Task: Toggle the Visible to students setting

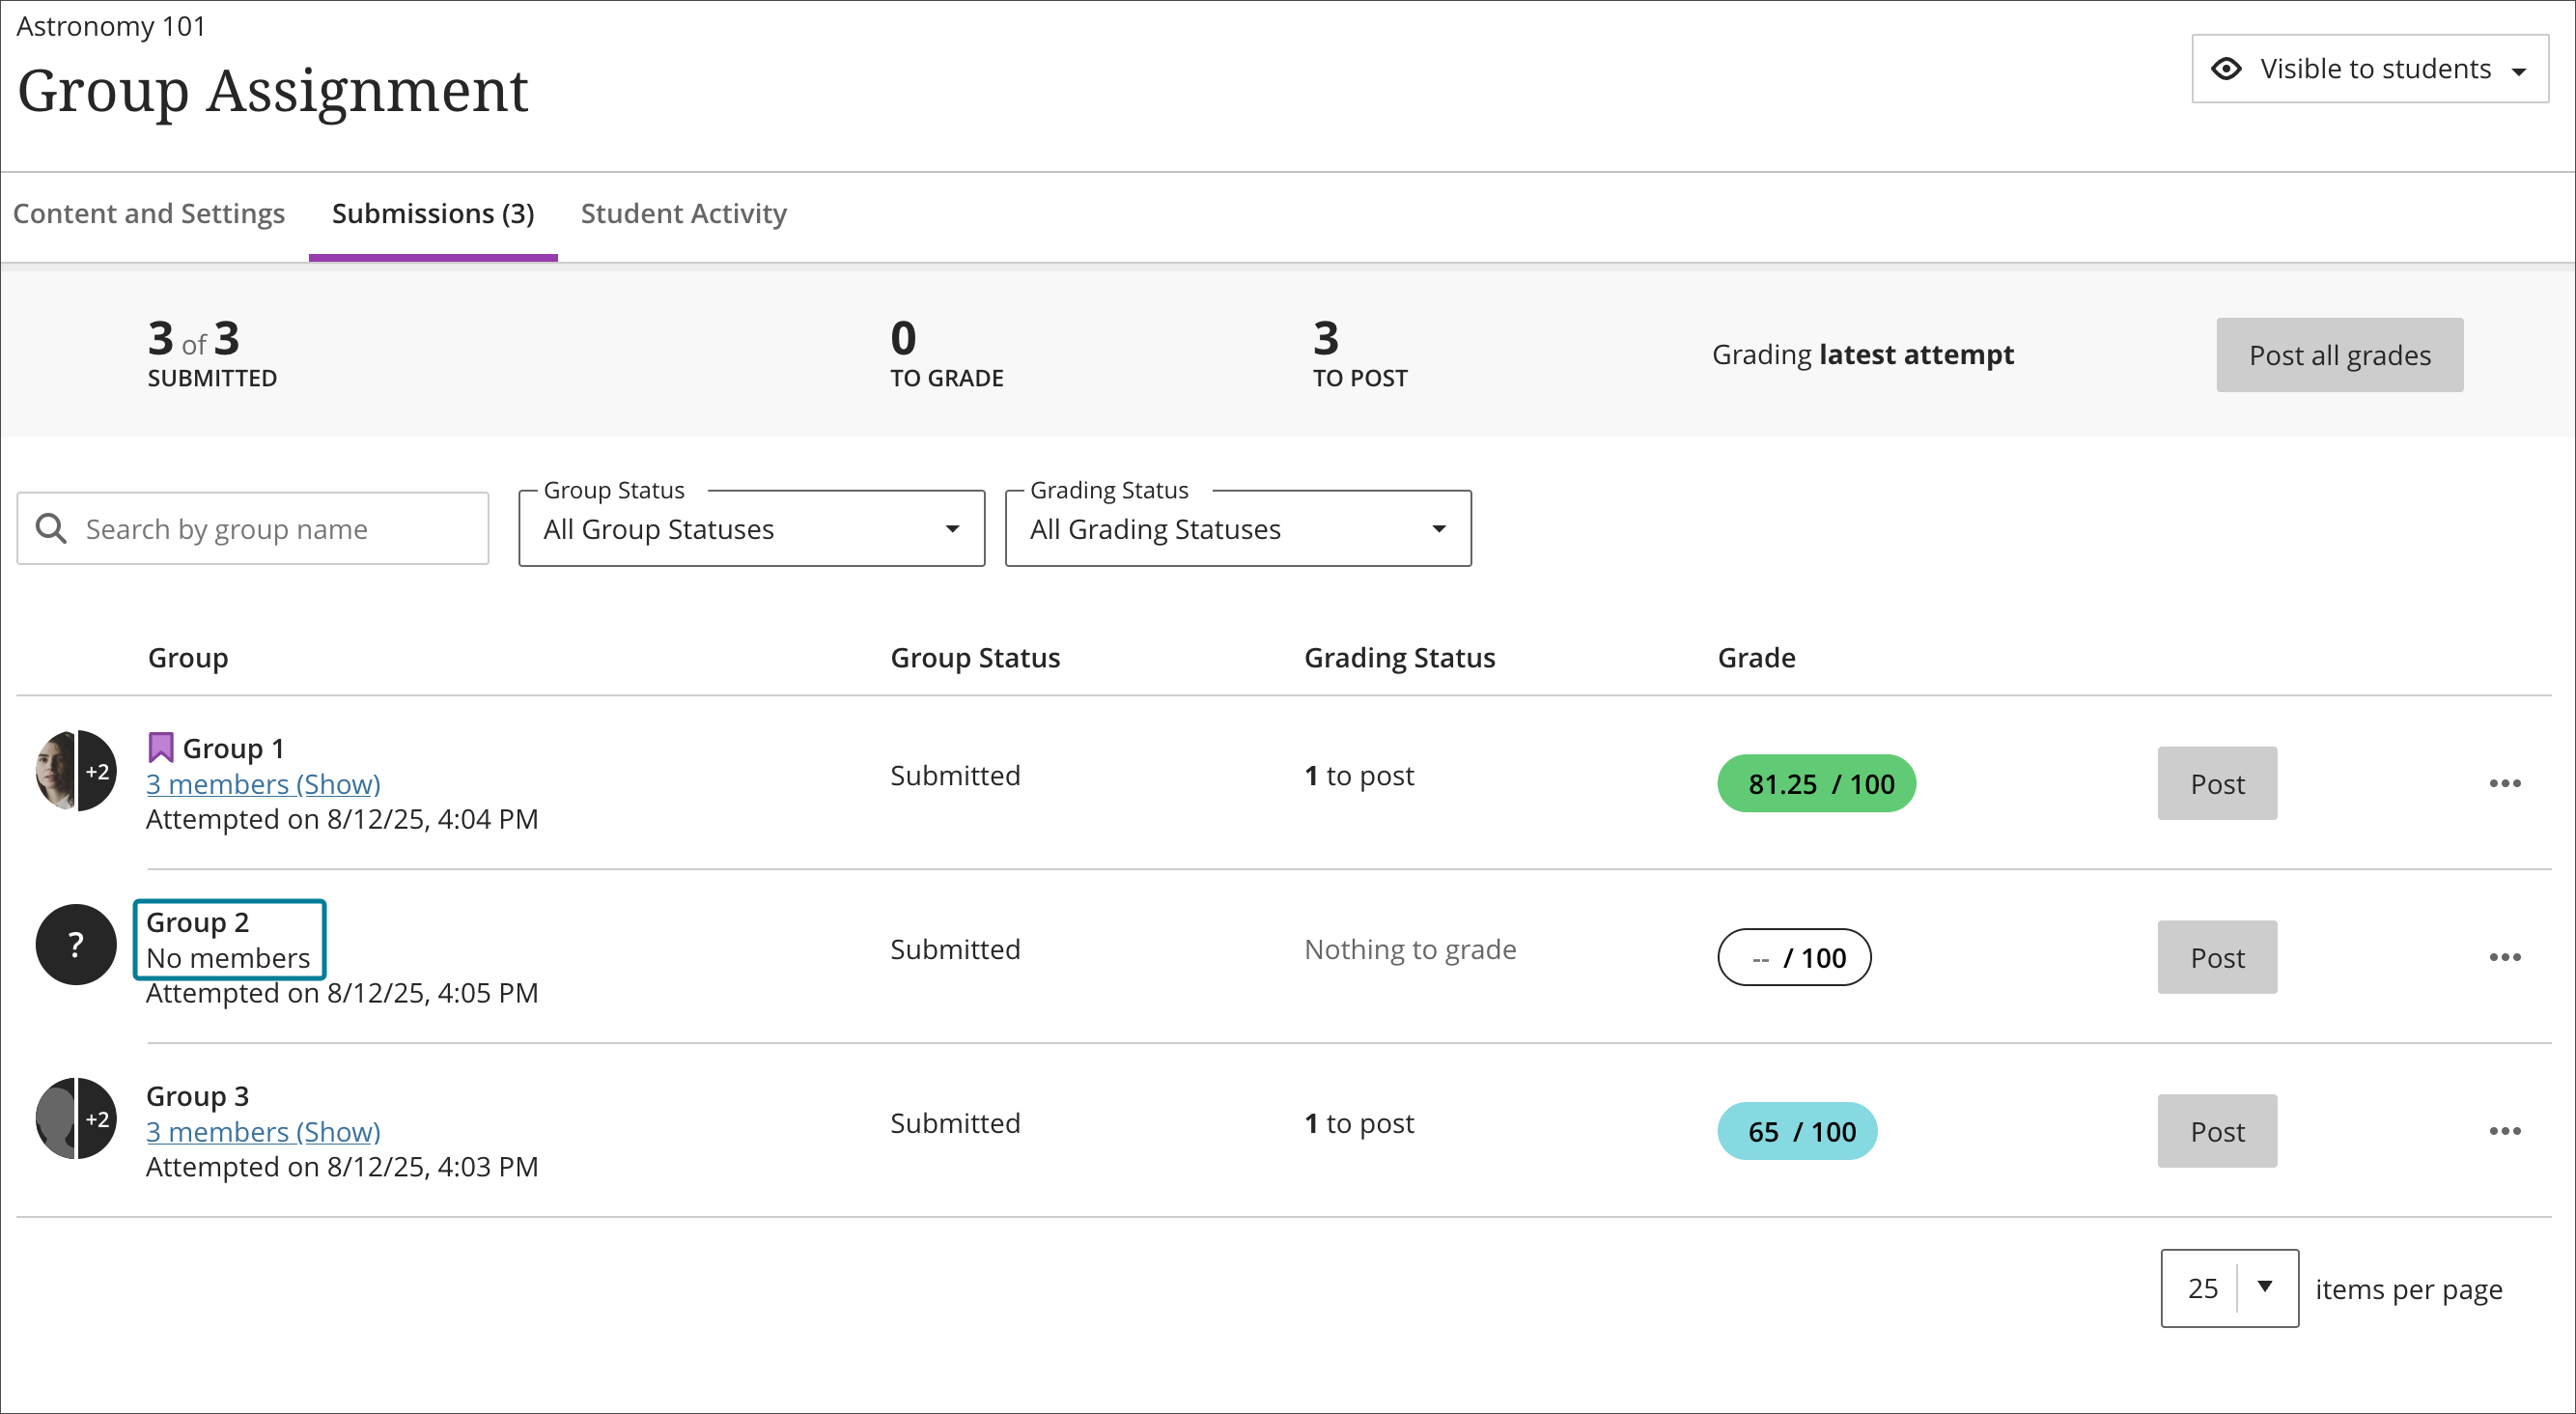Action: coord(2370,68)
